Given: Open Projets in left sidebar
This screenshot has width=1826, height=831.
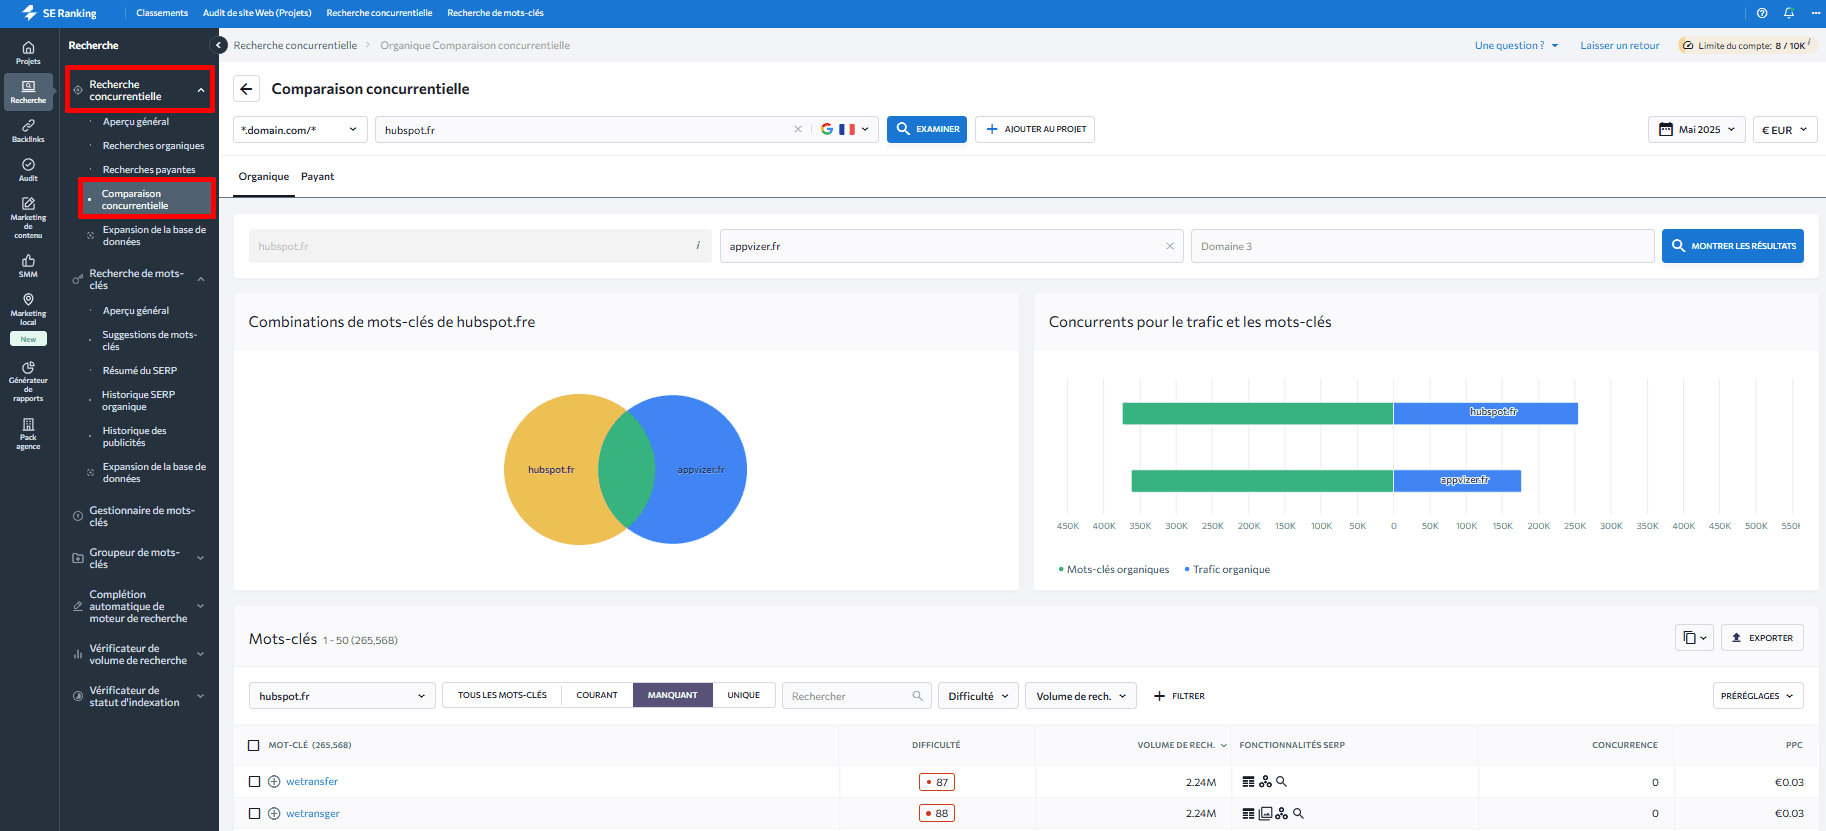Looking at the screenshot, I should click(28, 53).
